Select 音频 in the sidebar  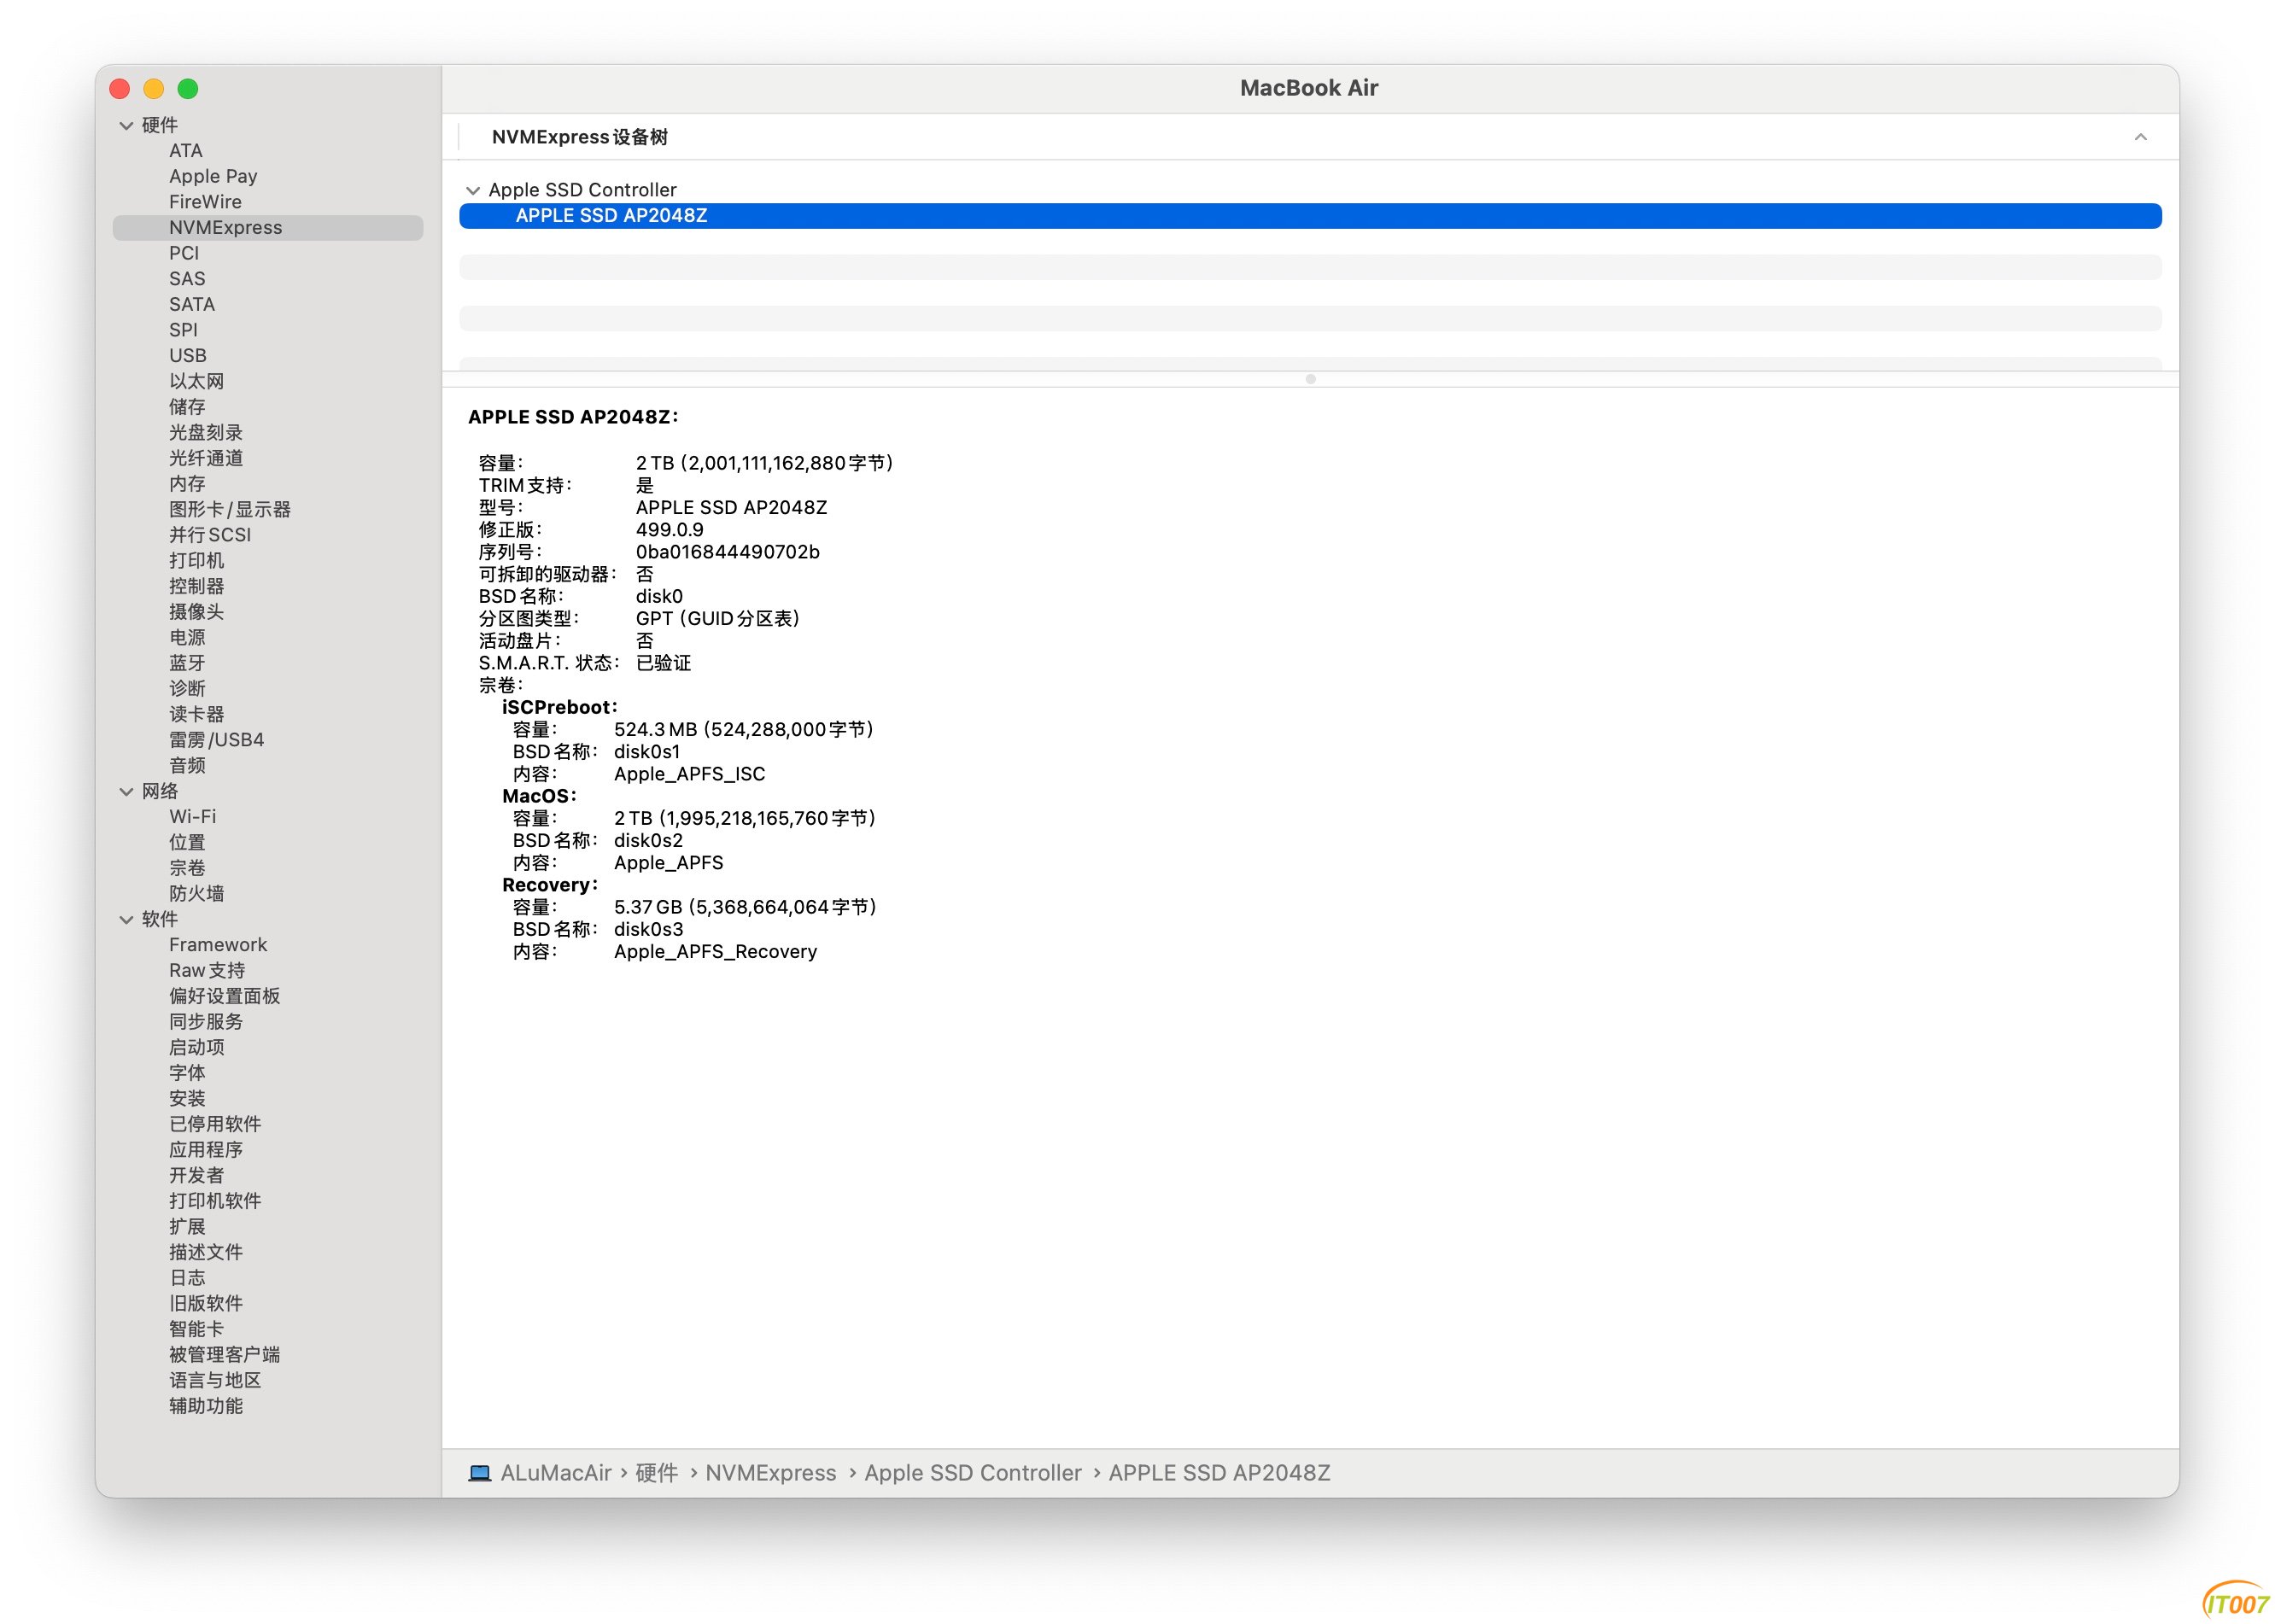click(x=187, y=766)
